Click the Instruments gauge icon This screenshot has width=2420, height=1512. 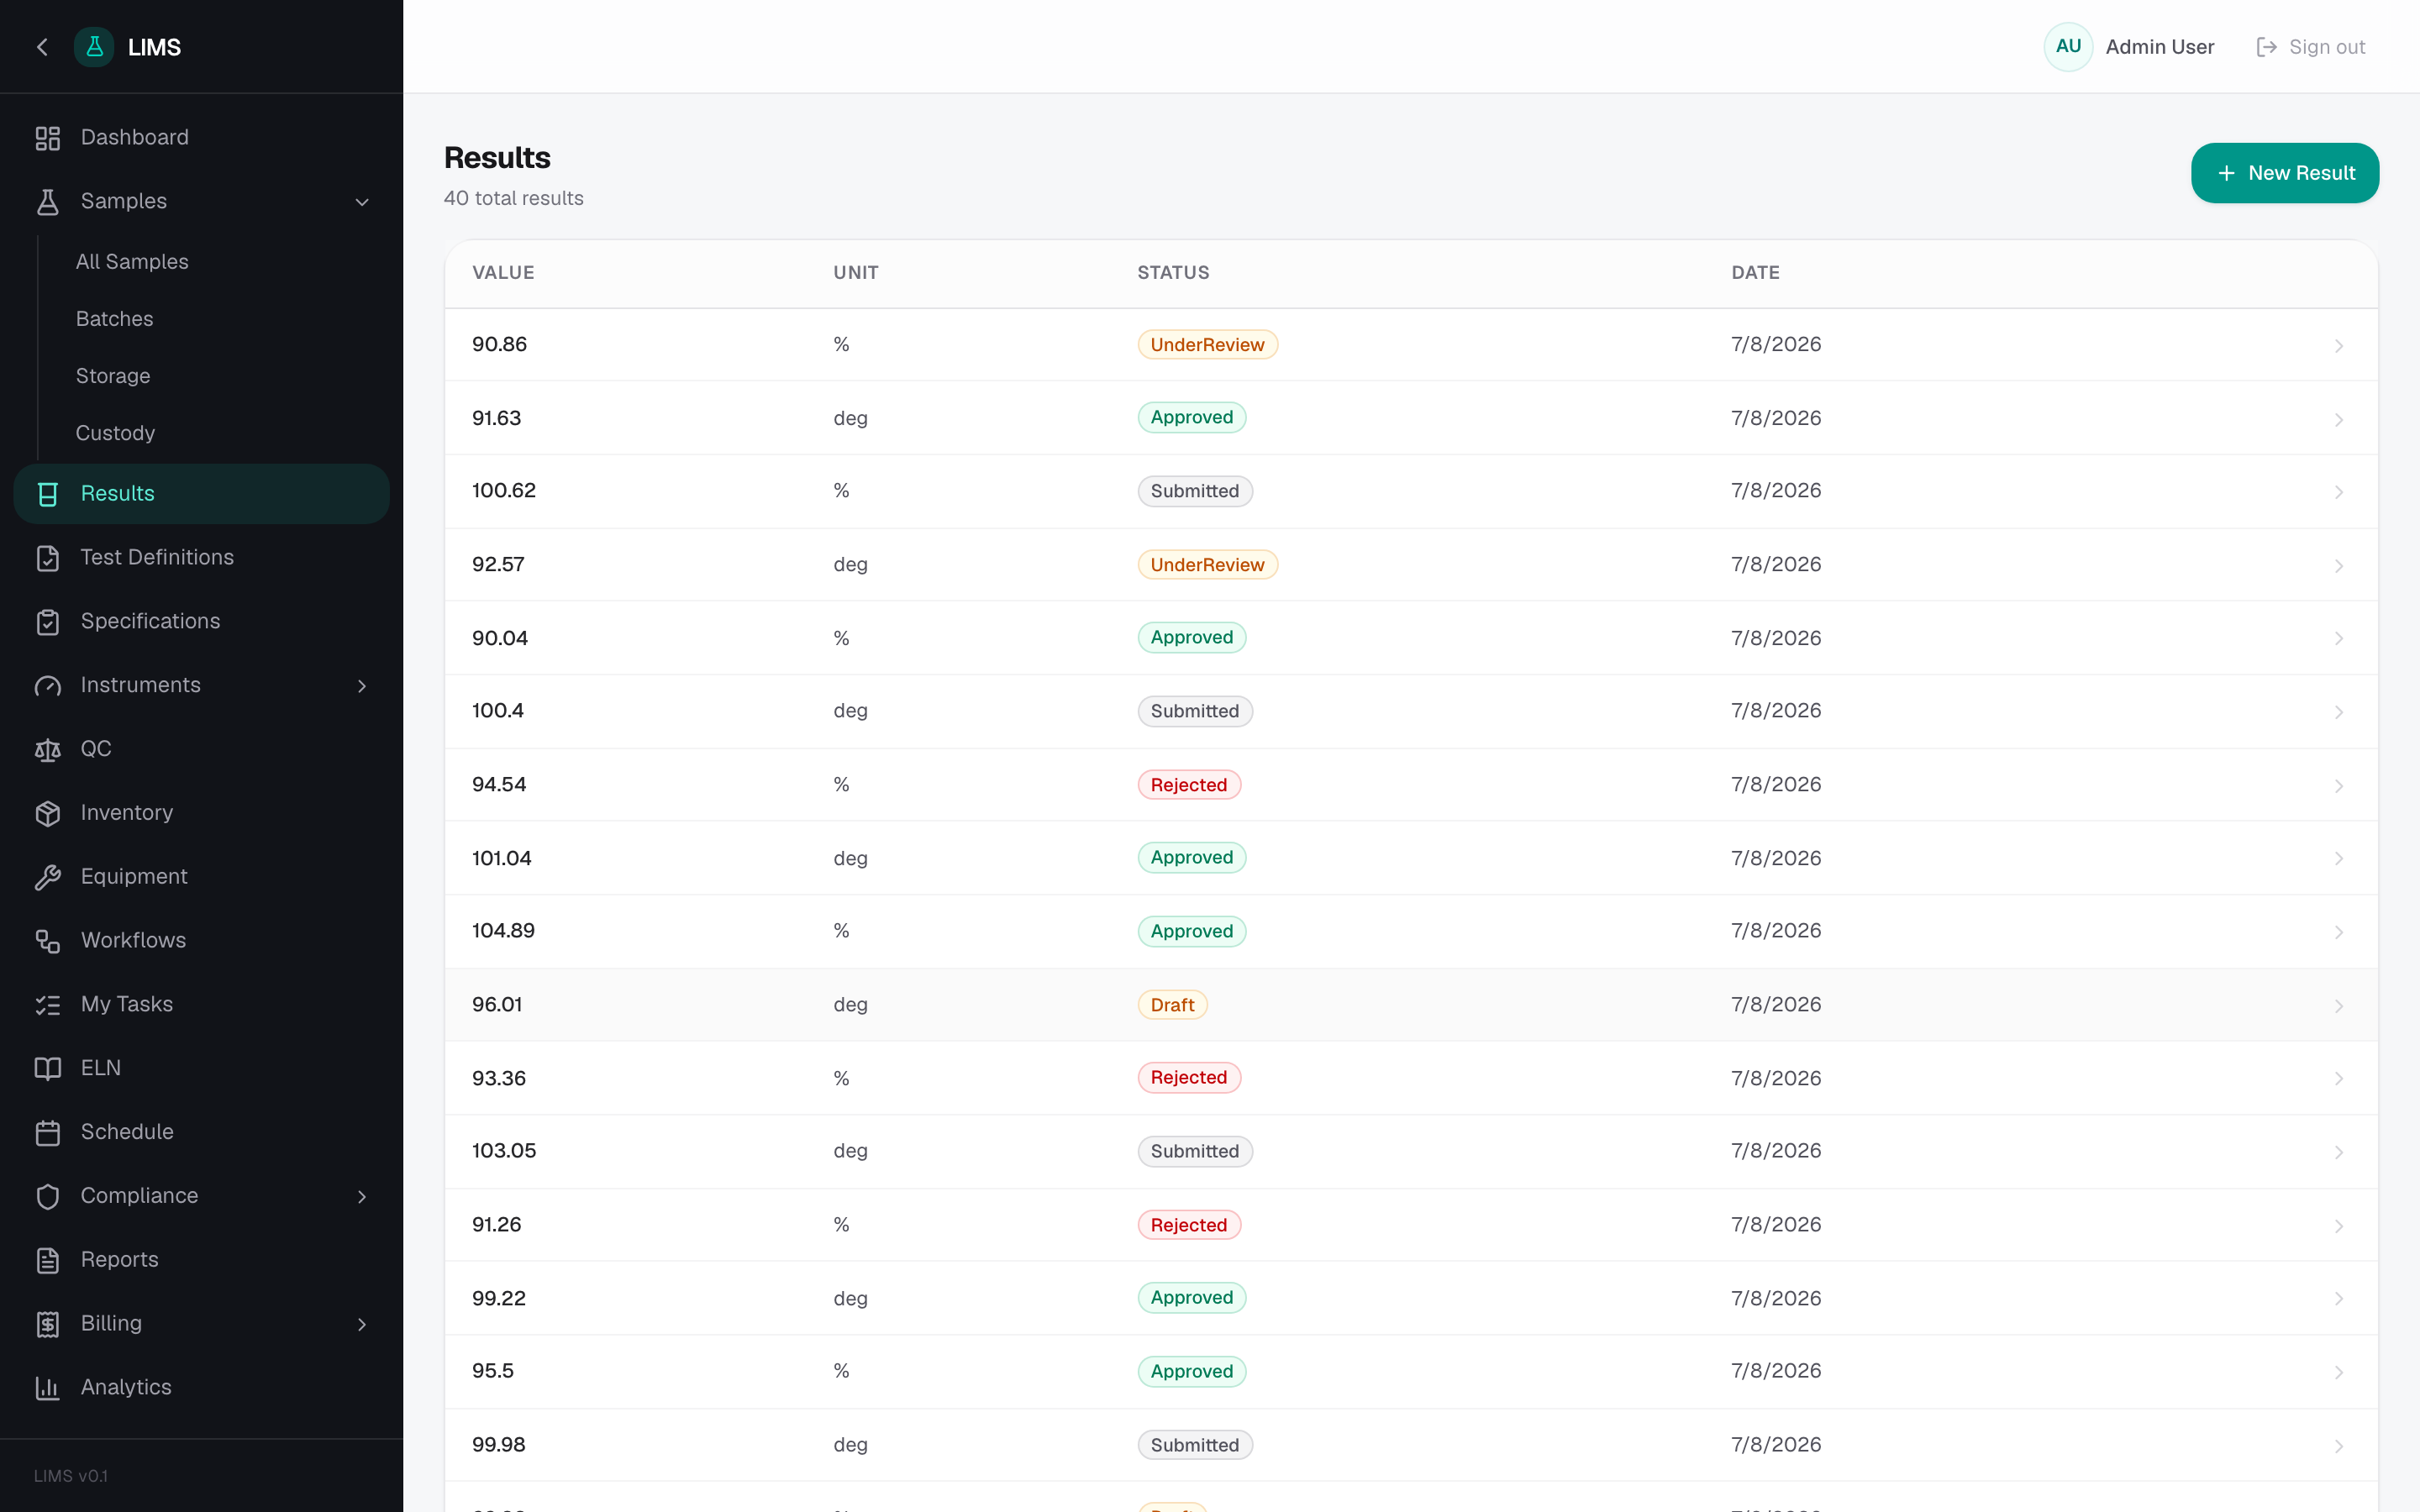pos(48,686)
